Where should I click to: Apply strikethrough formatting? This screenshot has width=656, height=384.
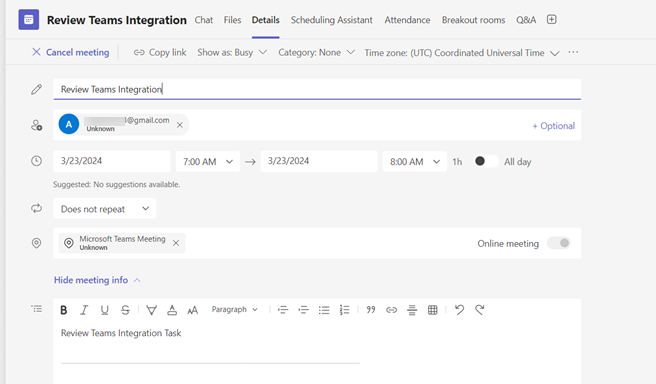pos(125,310)
